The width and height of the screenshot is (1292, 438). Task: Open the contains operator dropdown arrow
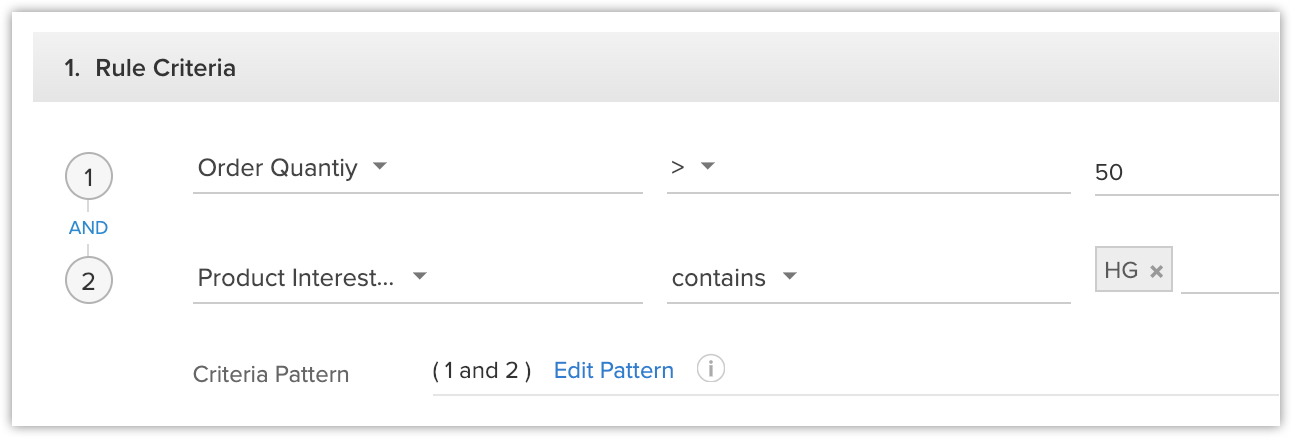point(789,277)
